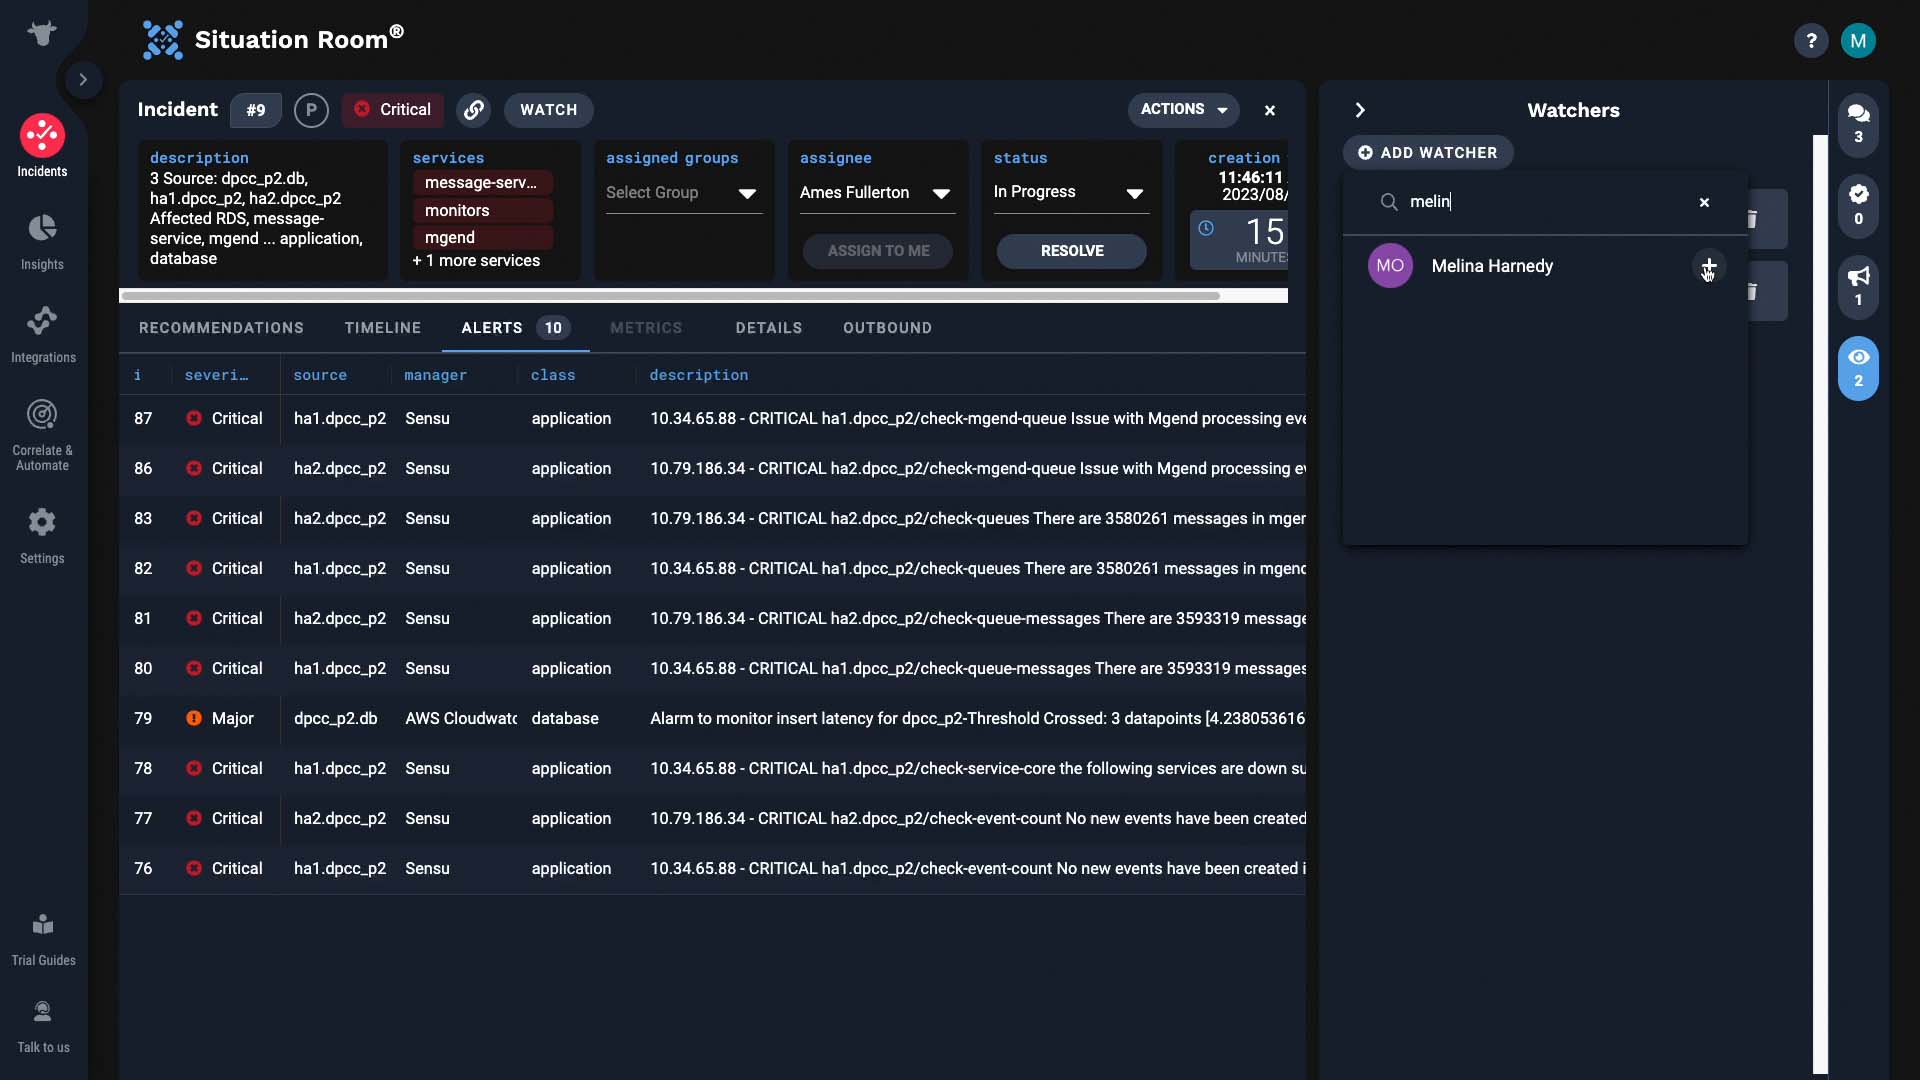1920x1080 pixels.
Task: Switch to the METRICS tab
Action: pos(646,328)
